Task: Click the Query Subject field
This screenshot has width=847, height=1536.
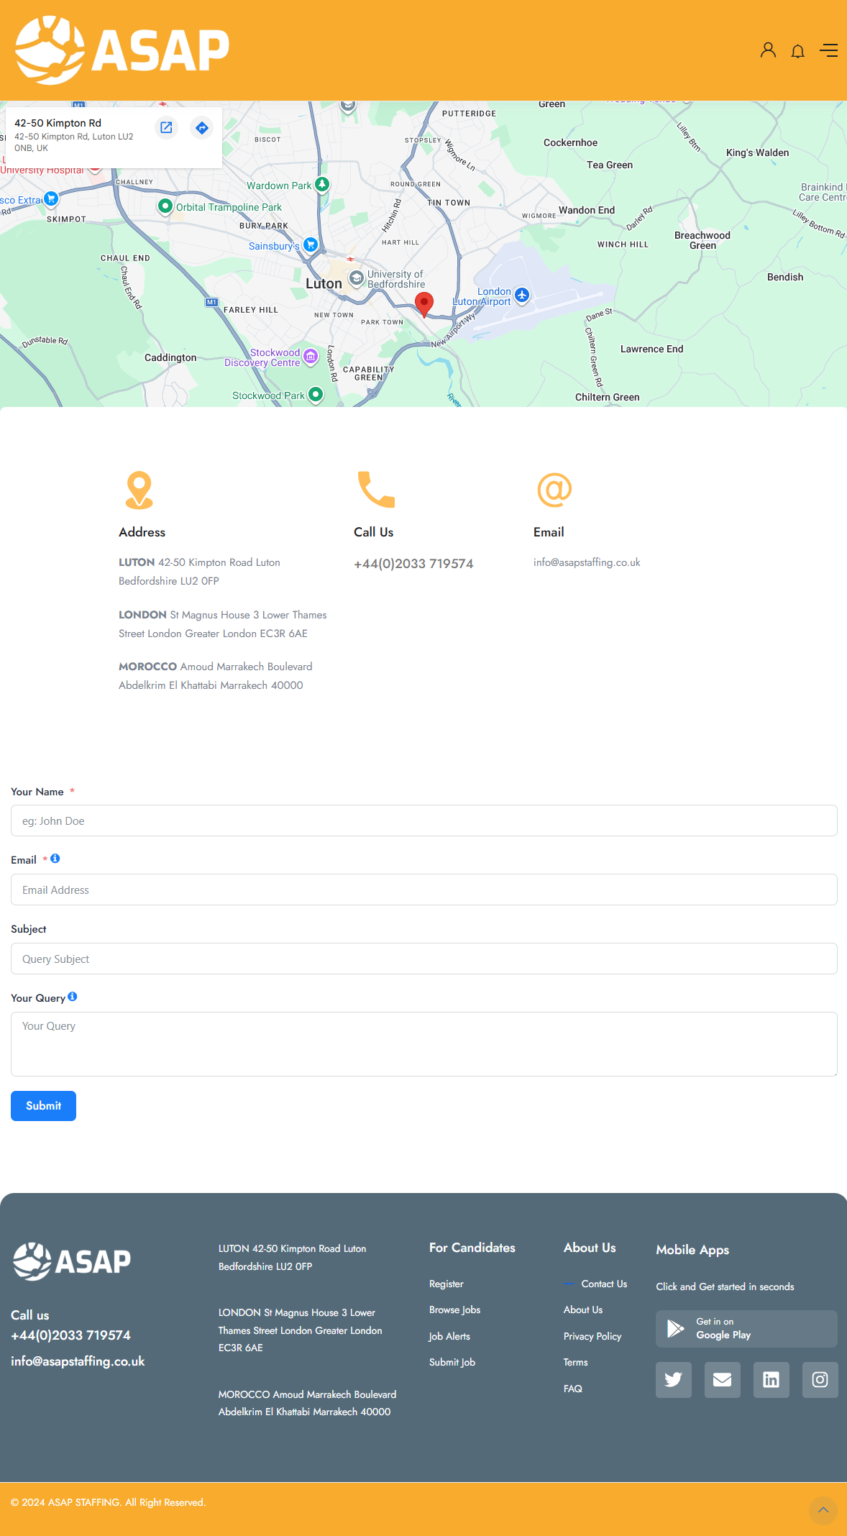Action: coord(423,959)
